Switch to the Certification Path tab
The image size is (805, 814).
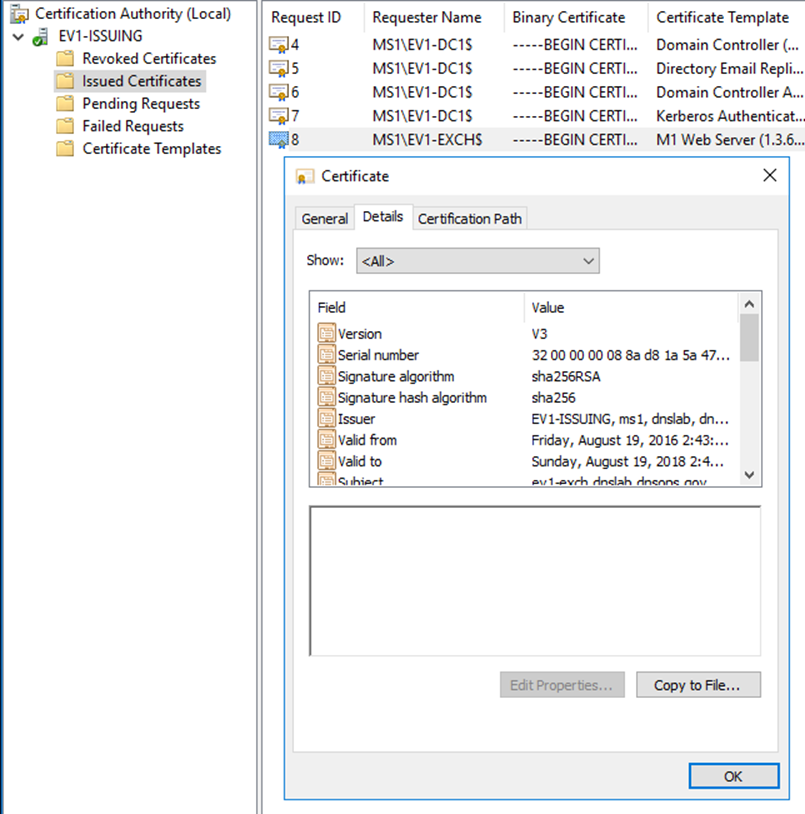click(469, 219)
